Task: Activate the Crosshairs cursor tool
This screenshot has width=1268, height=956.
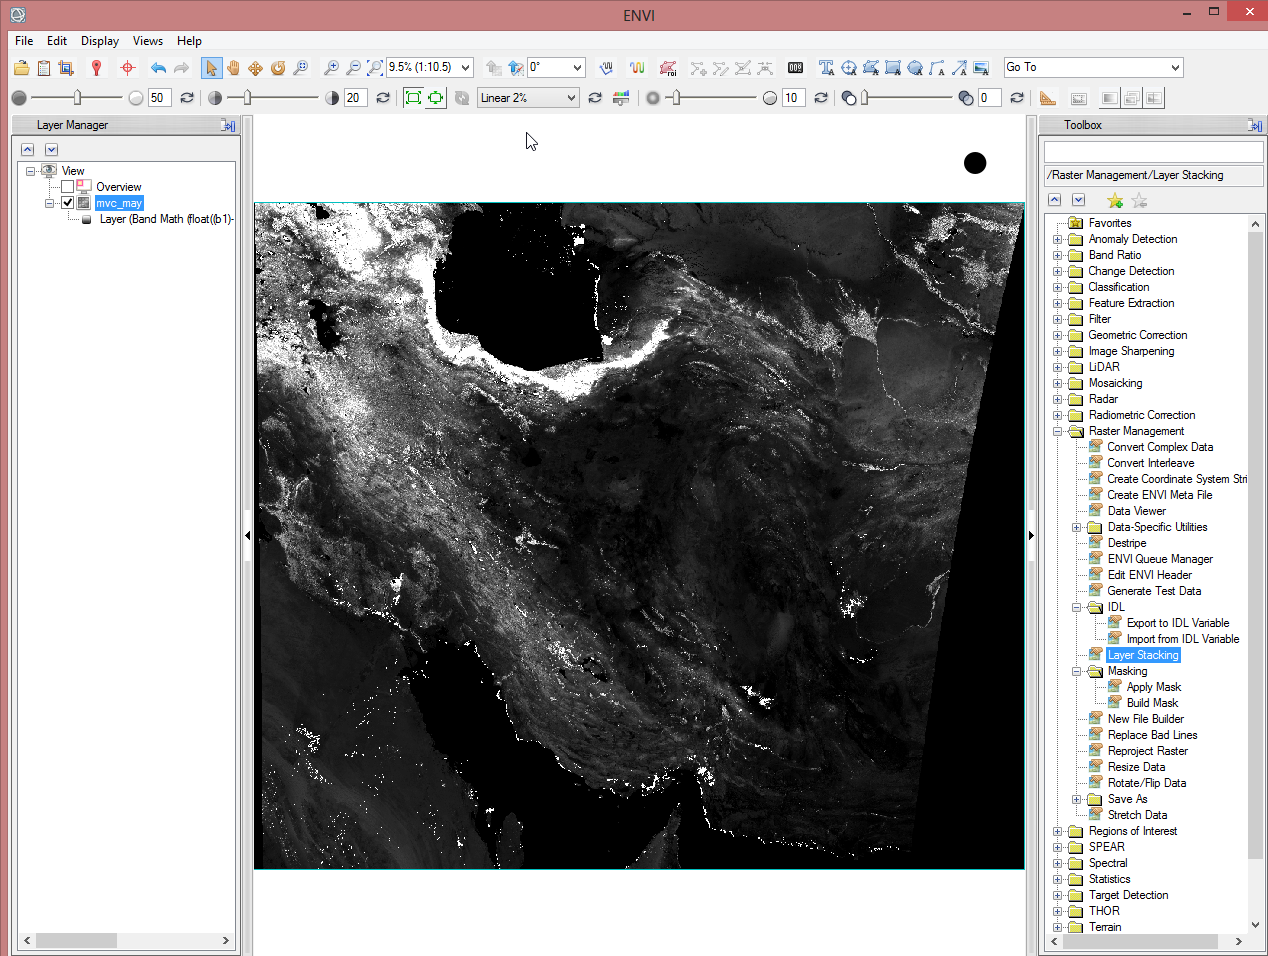Action: (127, 68)
